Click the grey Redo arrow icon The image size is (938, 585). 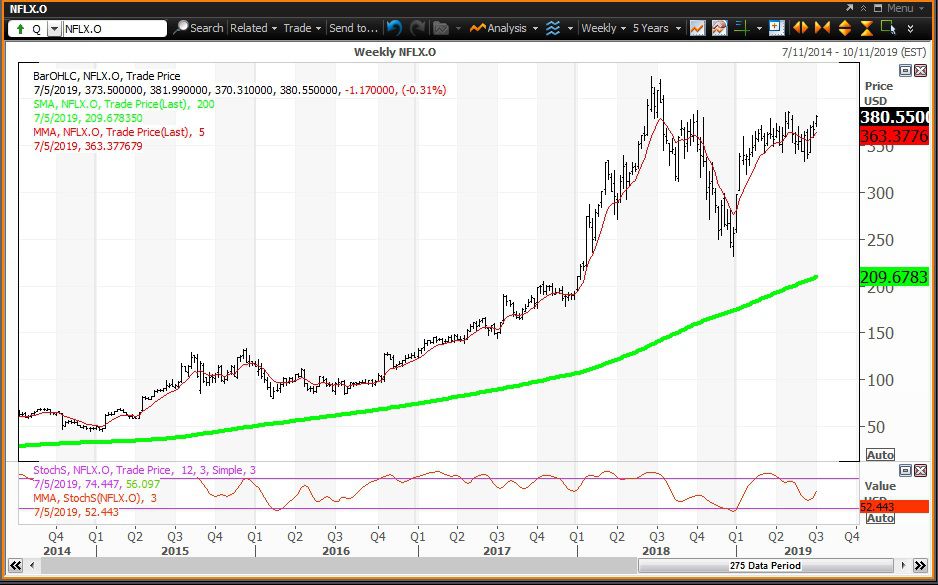coord(418,28)
